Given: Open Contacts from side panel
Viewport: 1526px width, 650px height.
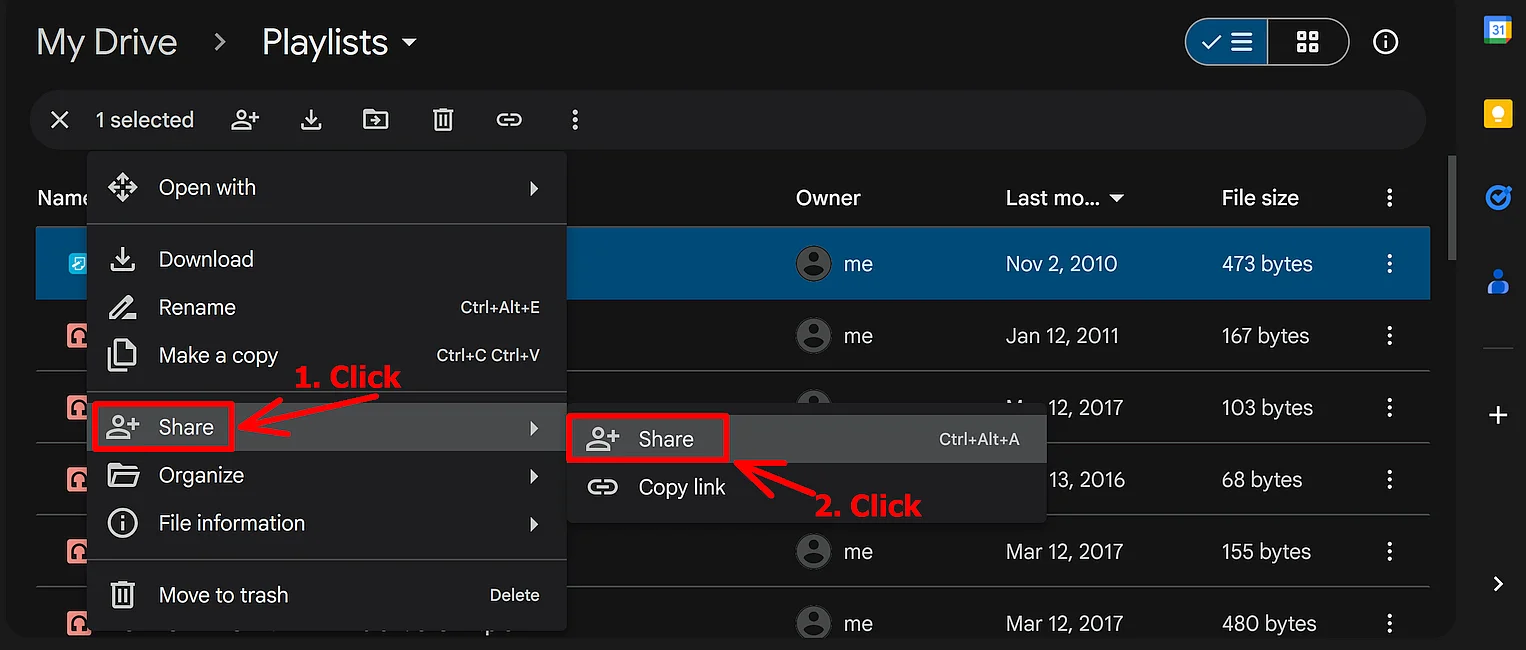Looking at the screenshot, I should (x=1497, y=282).
